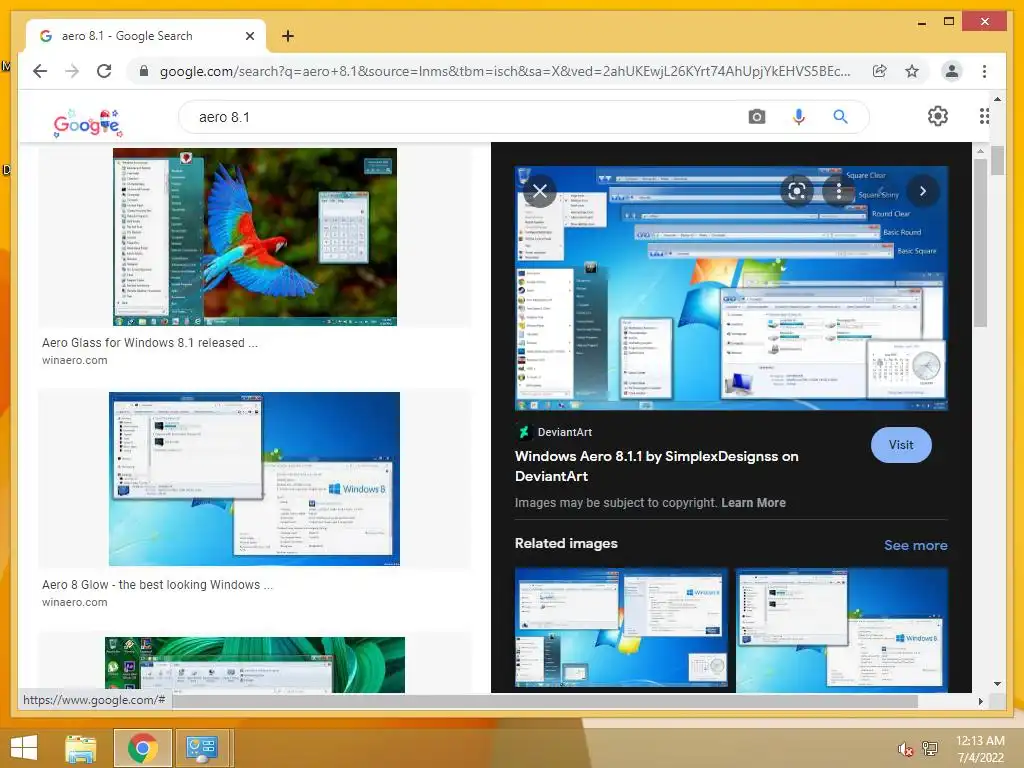Open Windows Aero 8.1.1 by SimplexDesignss title

(x=656, y=466)
